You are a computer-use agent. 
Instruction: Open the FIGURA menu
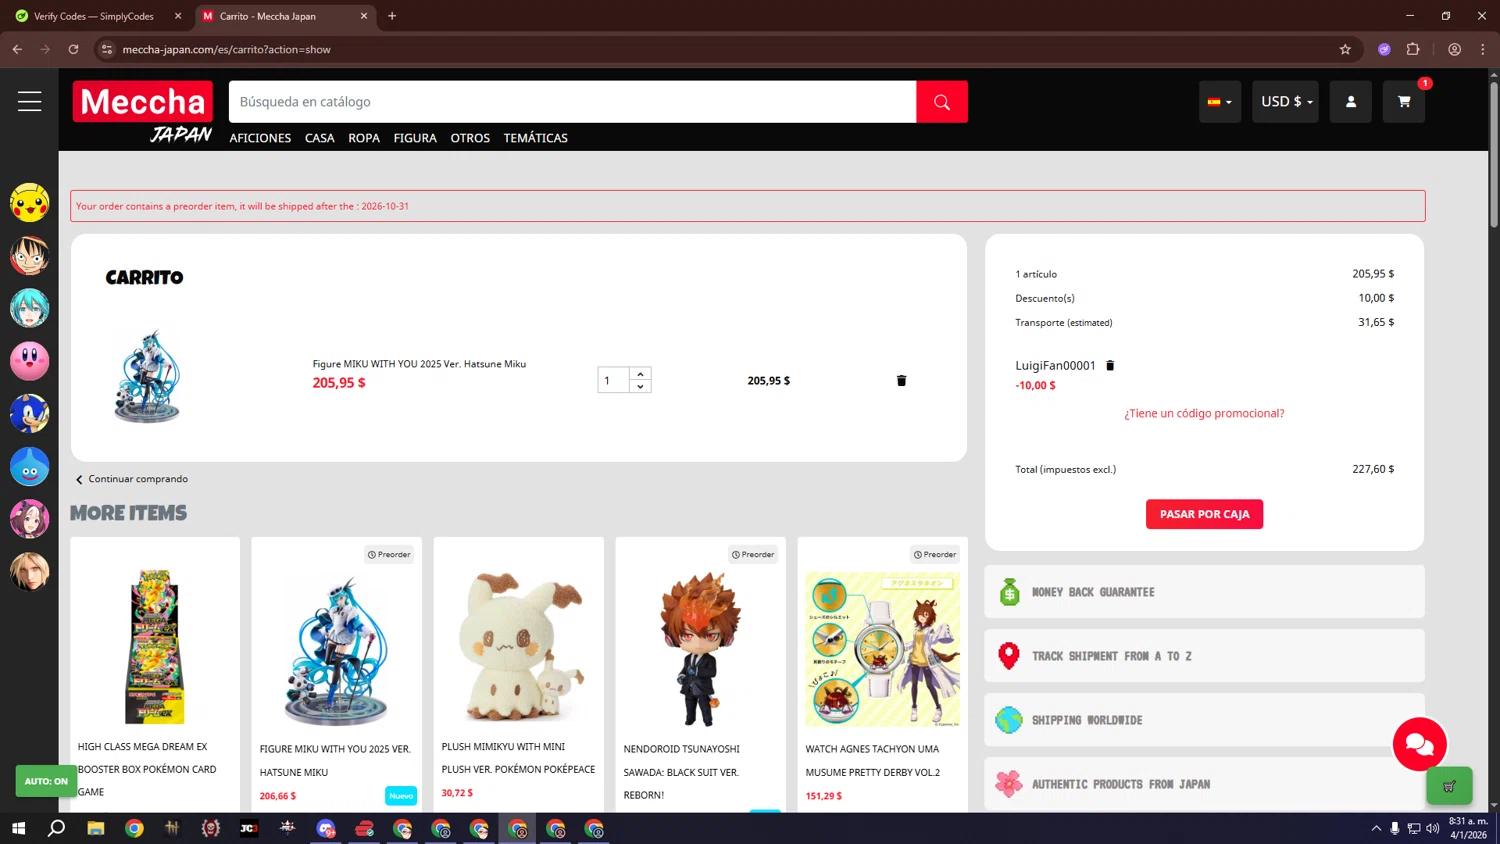tap(415, 138)
